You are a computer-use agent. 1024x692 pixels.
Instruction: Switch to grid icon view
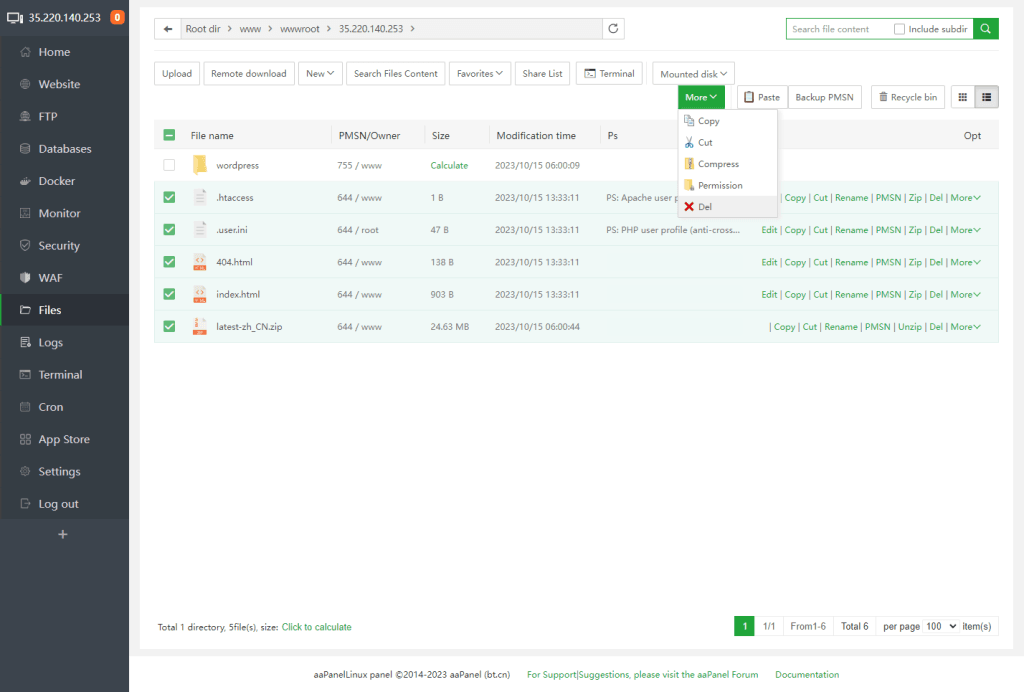click(x=963, y=97)
